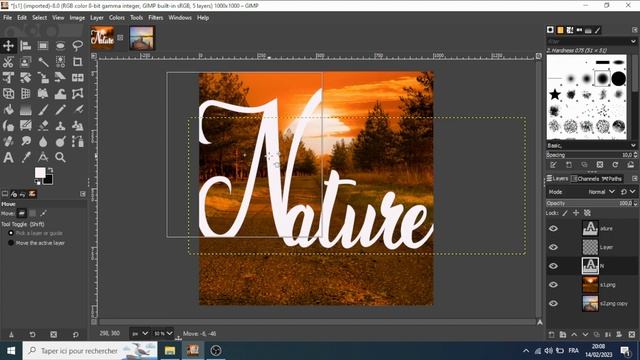640x360 pixels.
Task: Adjust the layer Opacity slider
Action: point(591,203)
